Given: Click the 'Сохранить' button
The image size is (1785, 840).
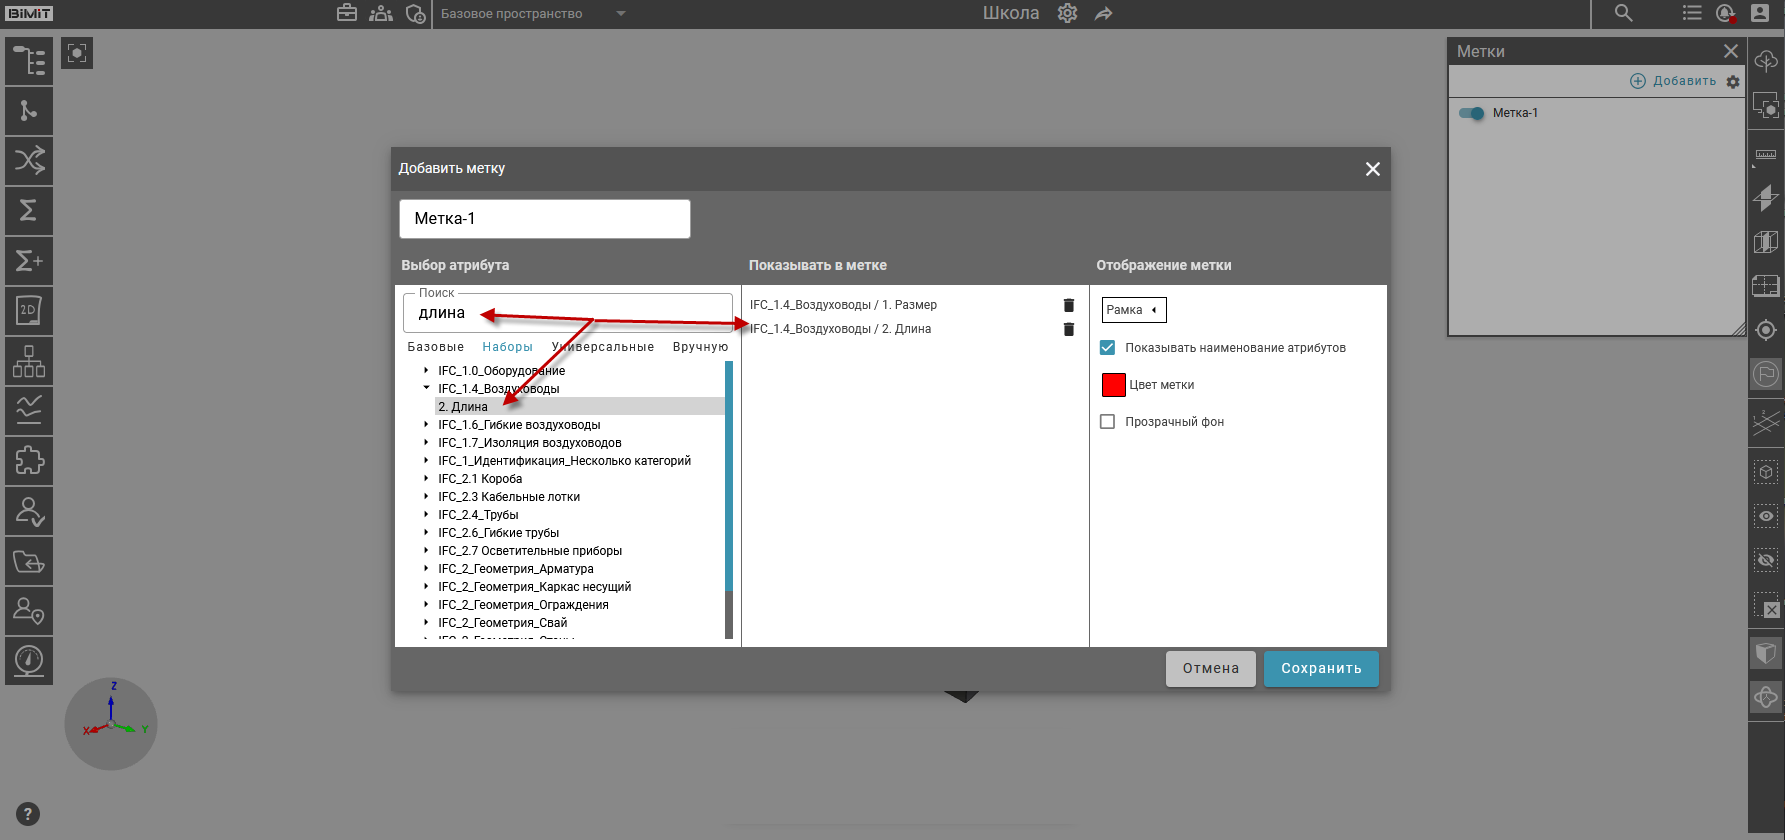Looking at the screenshot, I should (1320, 669).
